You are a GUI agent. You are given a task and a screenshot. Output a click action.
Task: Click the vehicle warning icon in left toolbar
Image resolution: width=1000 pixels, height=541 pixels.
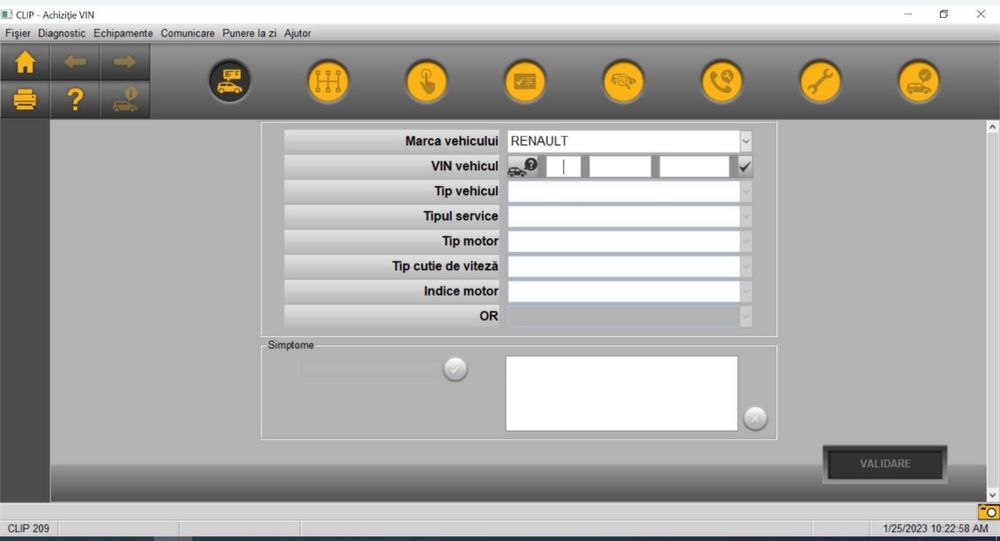pyautogui.click(x=125, y=100)
